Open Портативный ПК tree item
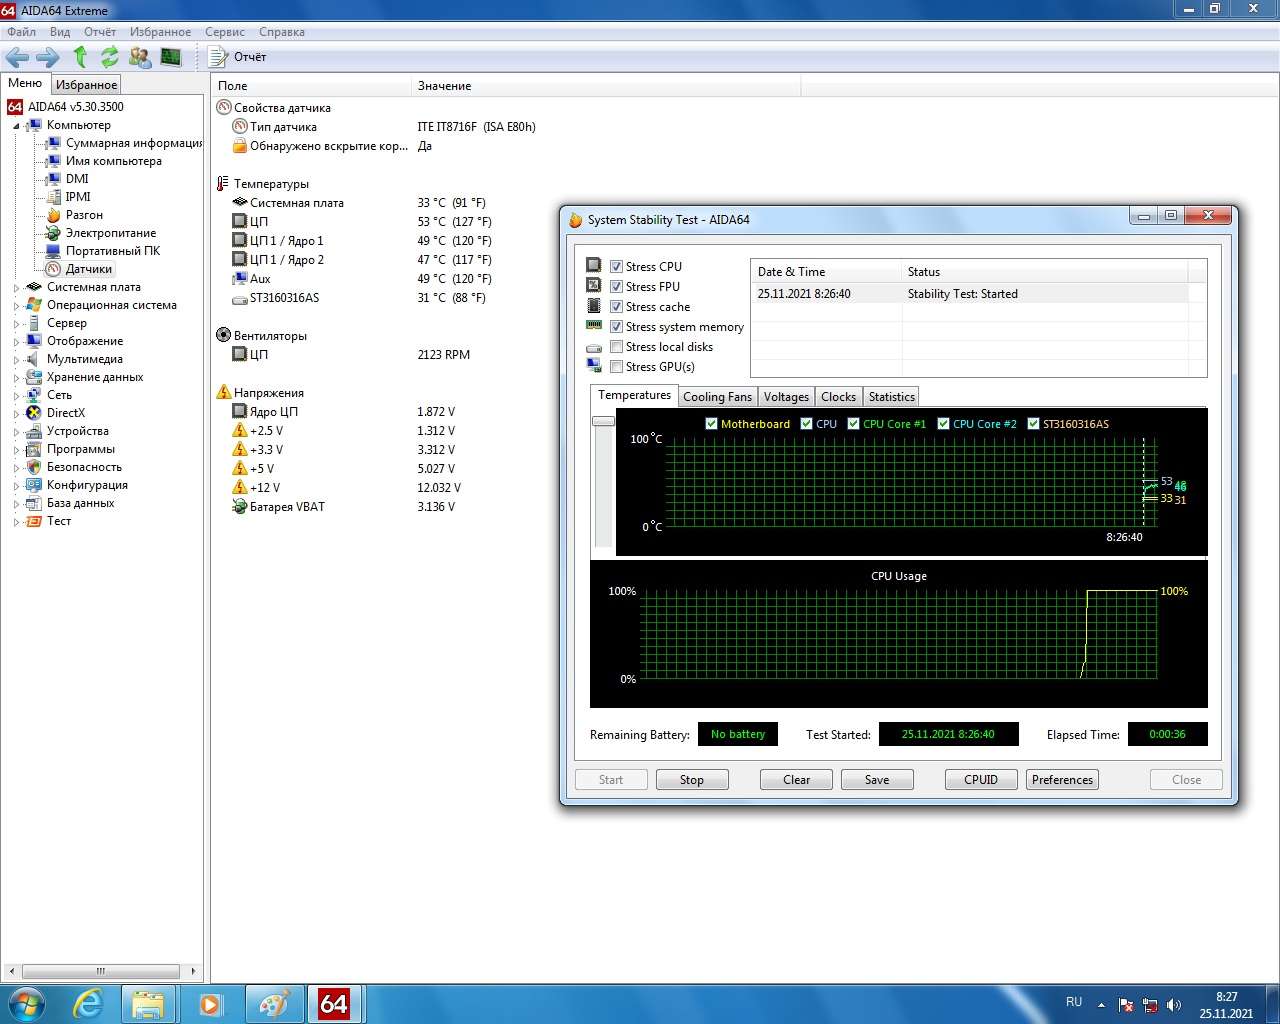Image resolution: width=1280 pixels, height=1024 pixels. tap(112, 251)
